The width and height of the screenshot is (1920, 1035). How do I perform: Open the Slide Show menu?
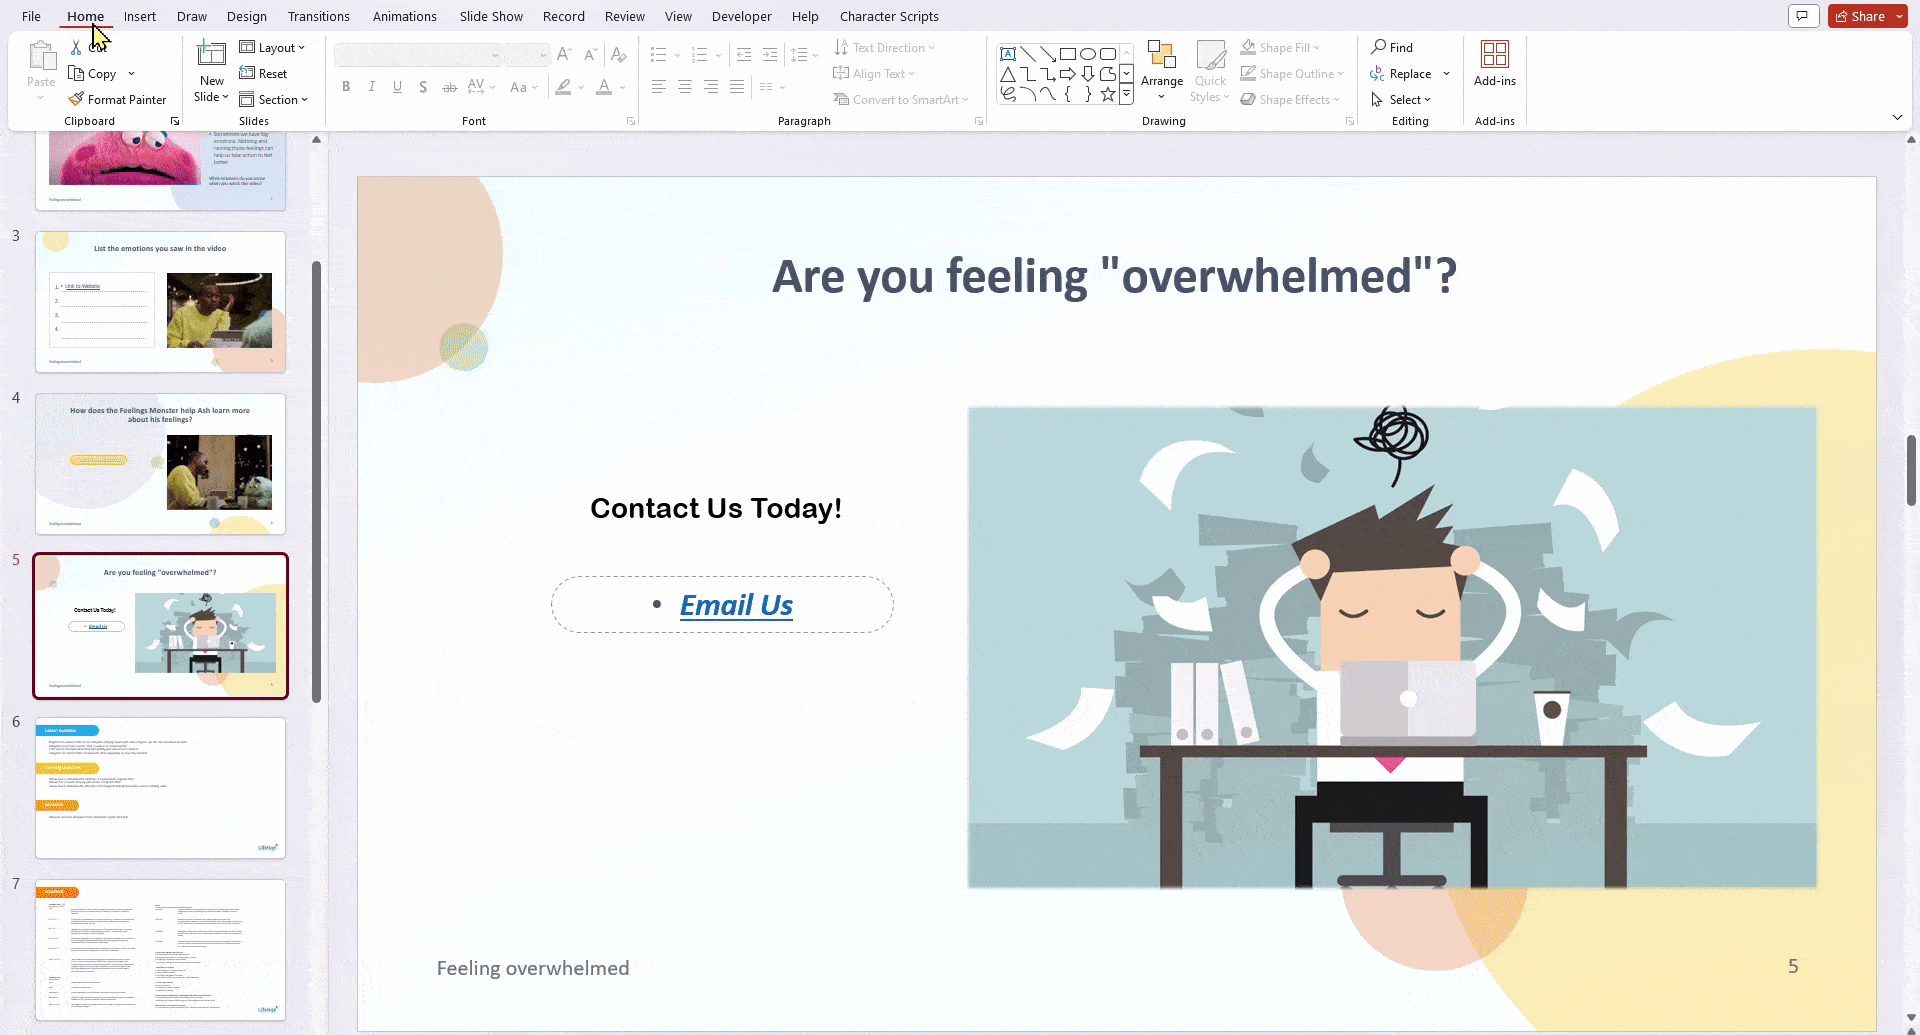[491, 16]
